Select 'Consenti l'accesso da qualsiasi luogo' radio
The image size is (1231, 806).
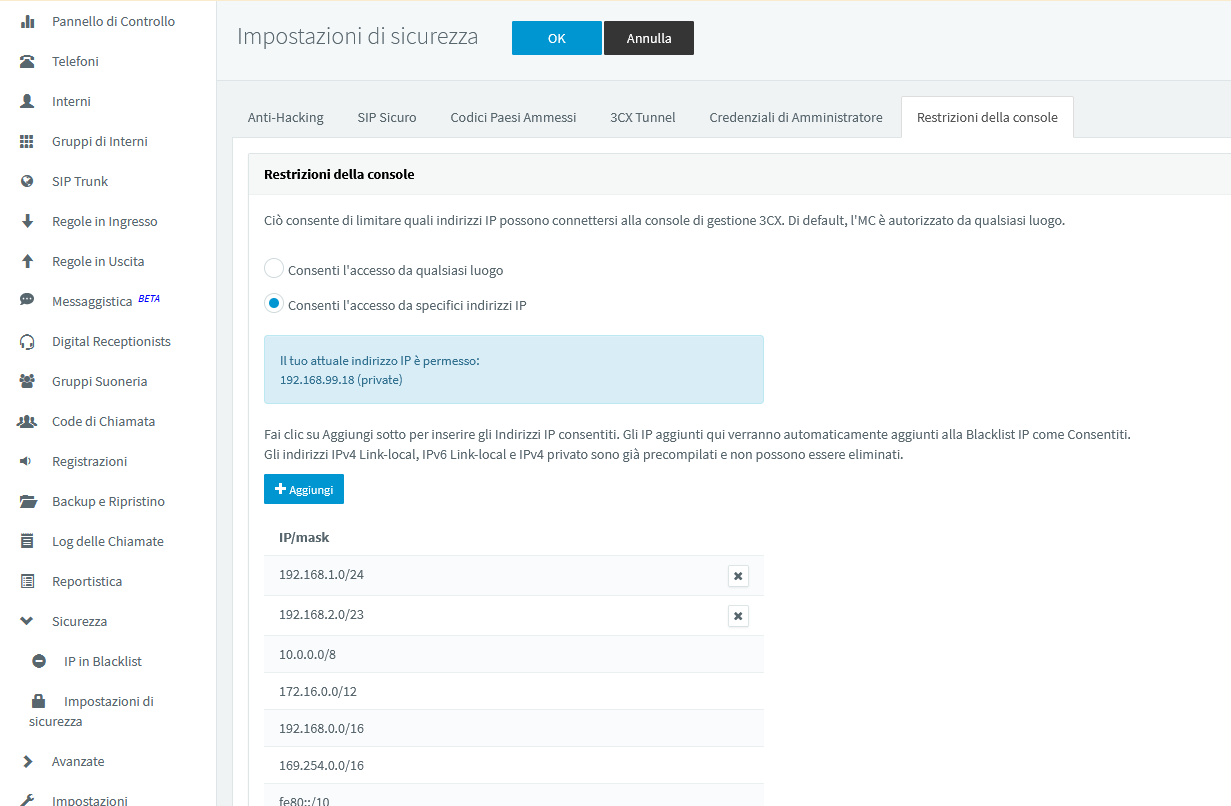coord(274,269)
